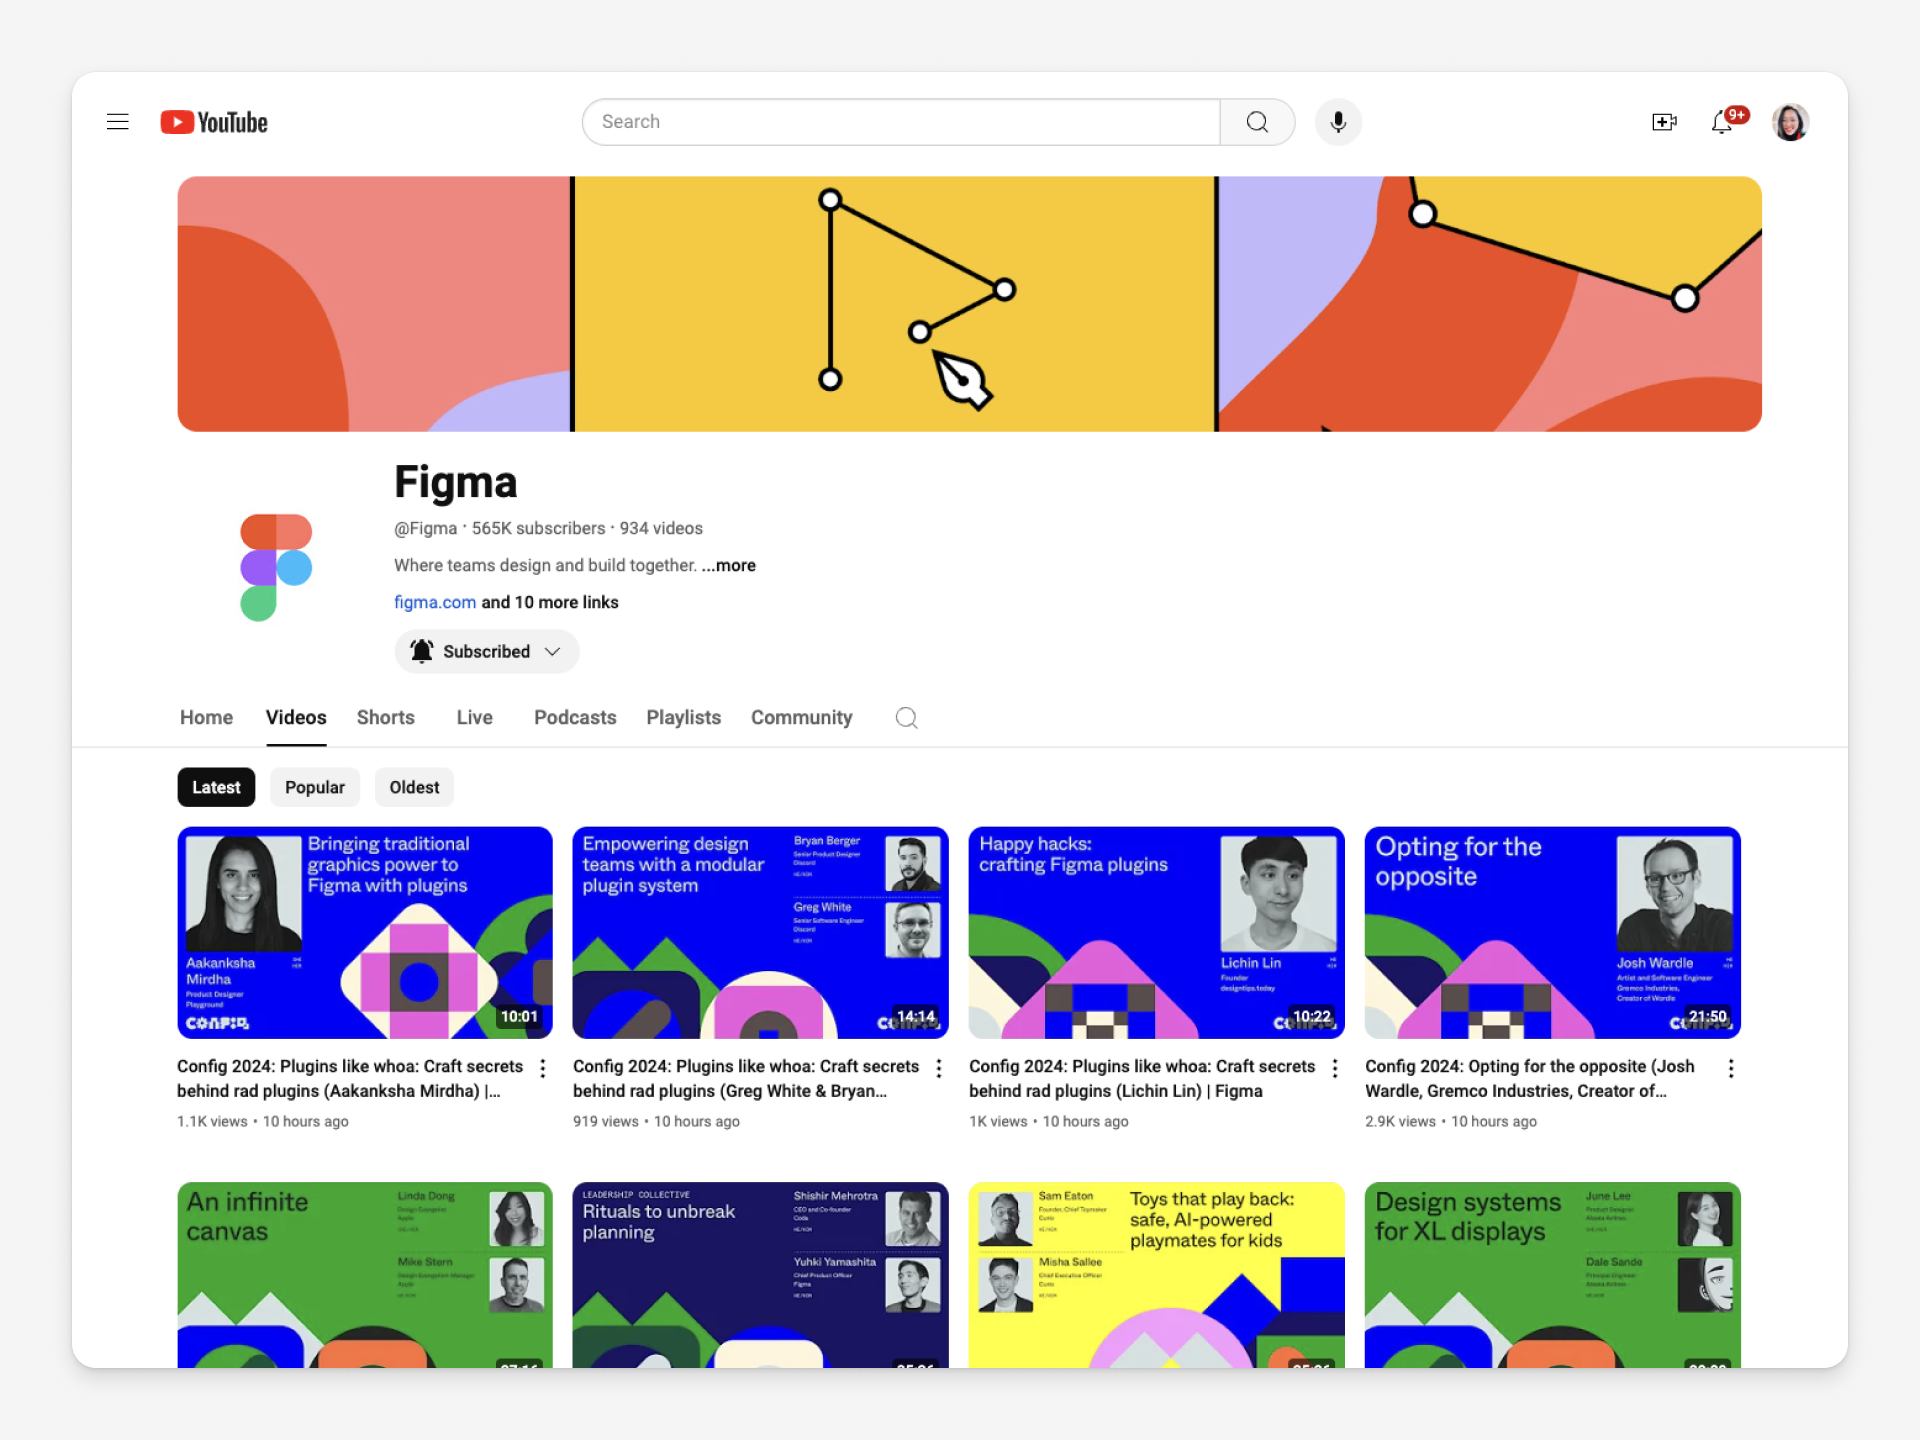Image resolution: width=1920 pixels, height=1440 pixels.
Task: Open video title mentioning Lichin Lin
Action: coord(1142,1079)
